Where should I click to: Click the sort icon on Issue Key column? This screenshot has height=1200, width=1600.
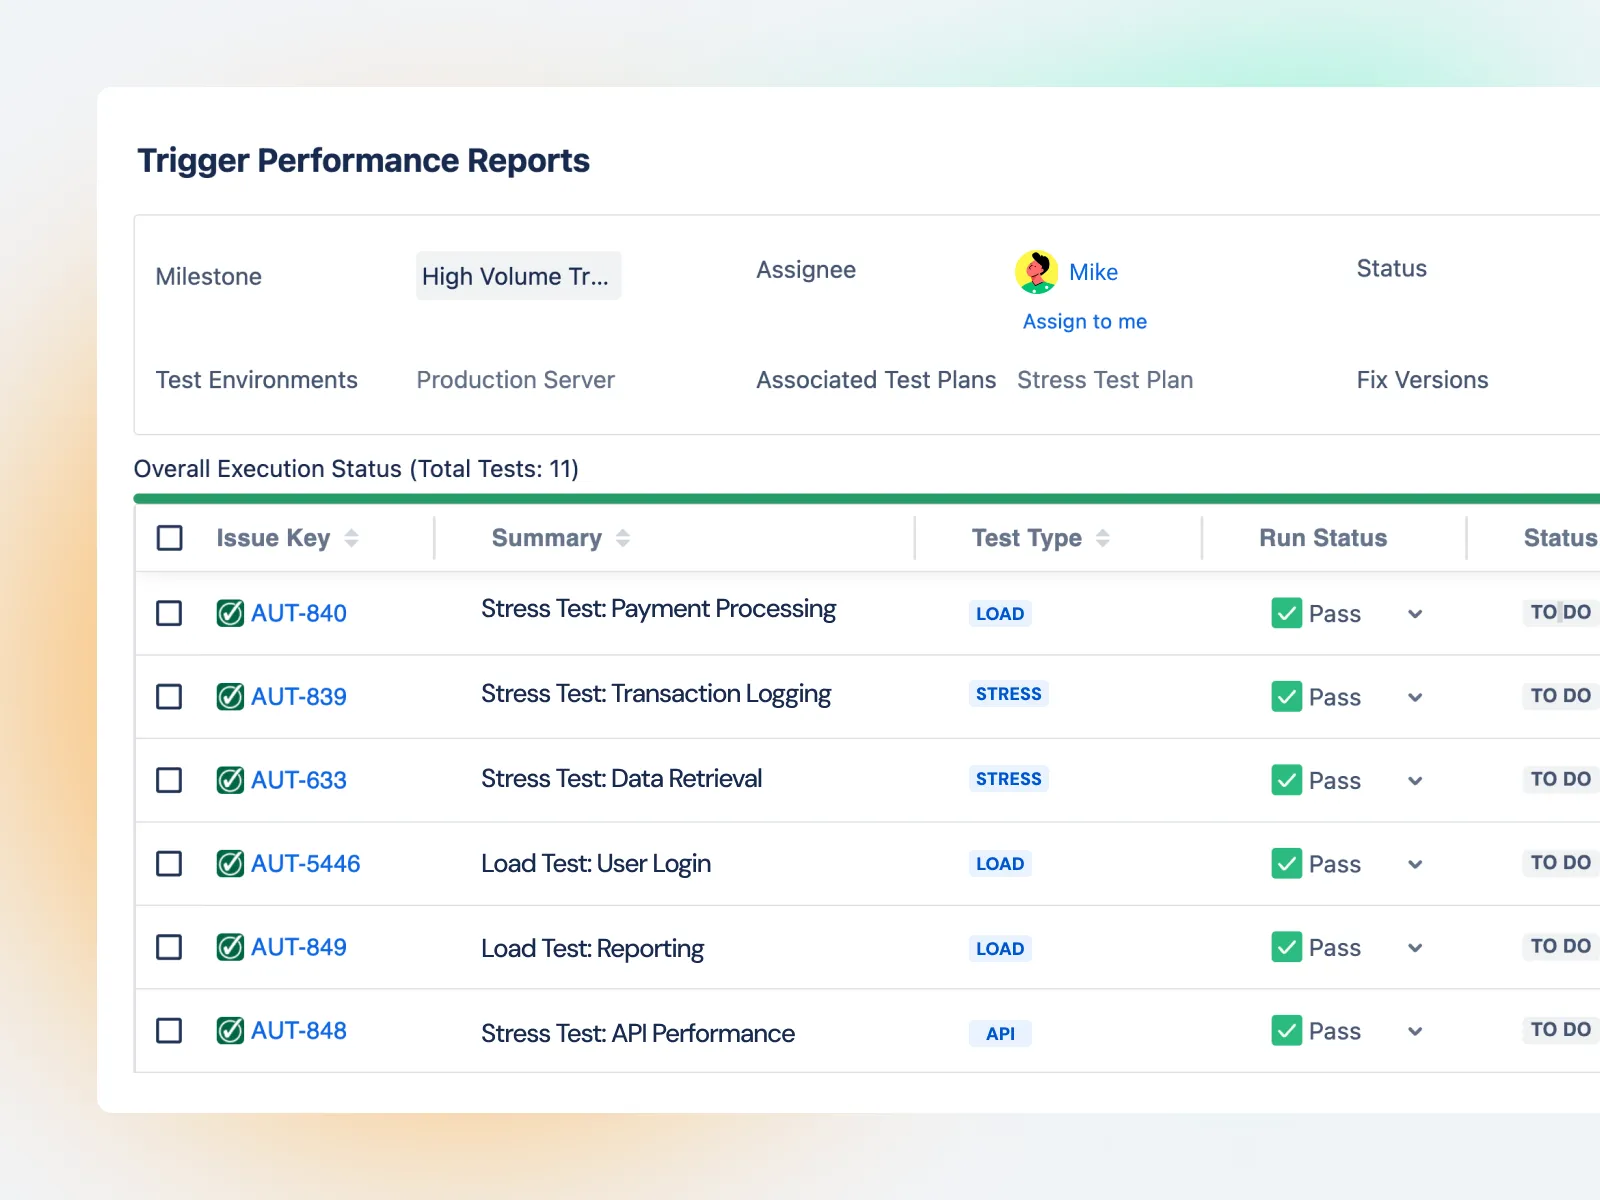[352, 538]
